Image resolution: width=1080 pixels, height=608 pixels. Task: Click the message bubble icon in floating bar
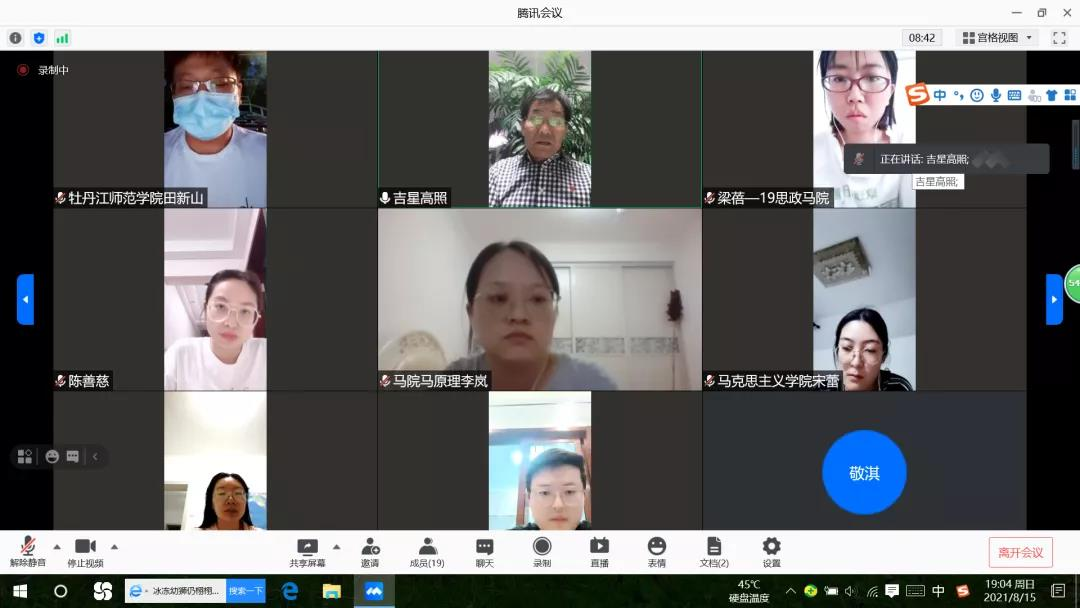72,457
